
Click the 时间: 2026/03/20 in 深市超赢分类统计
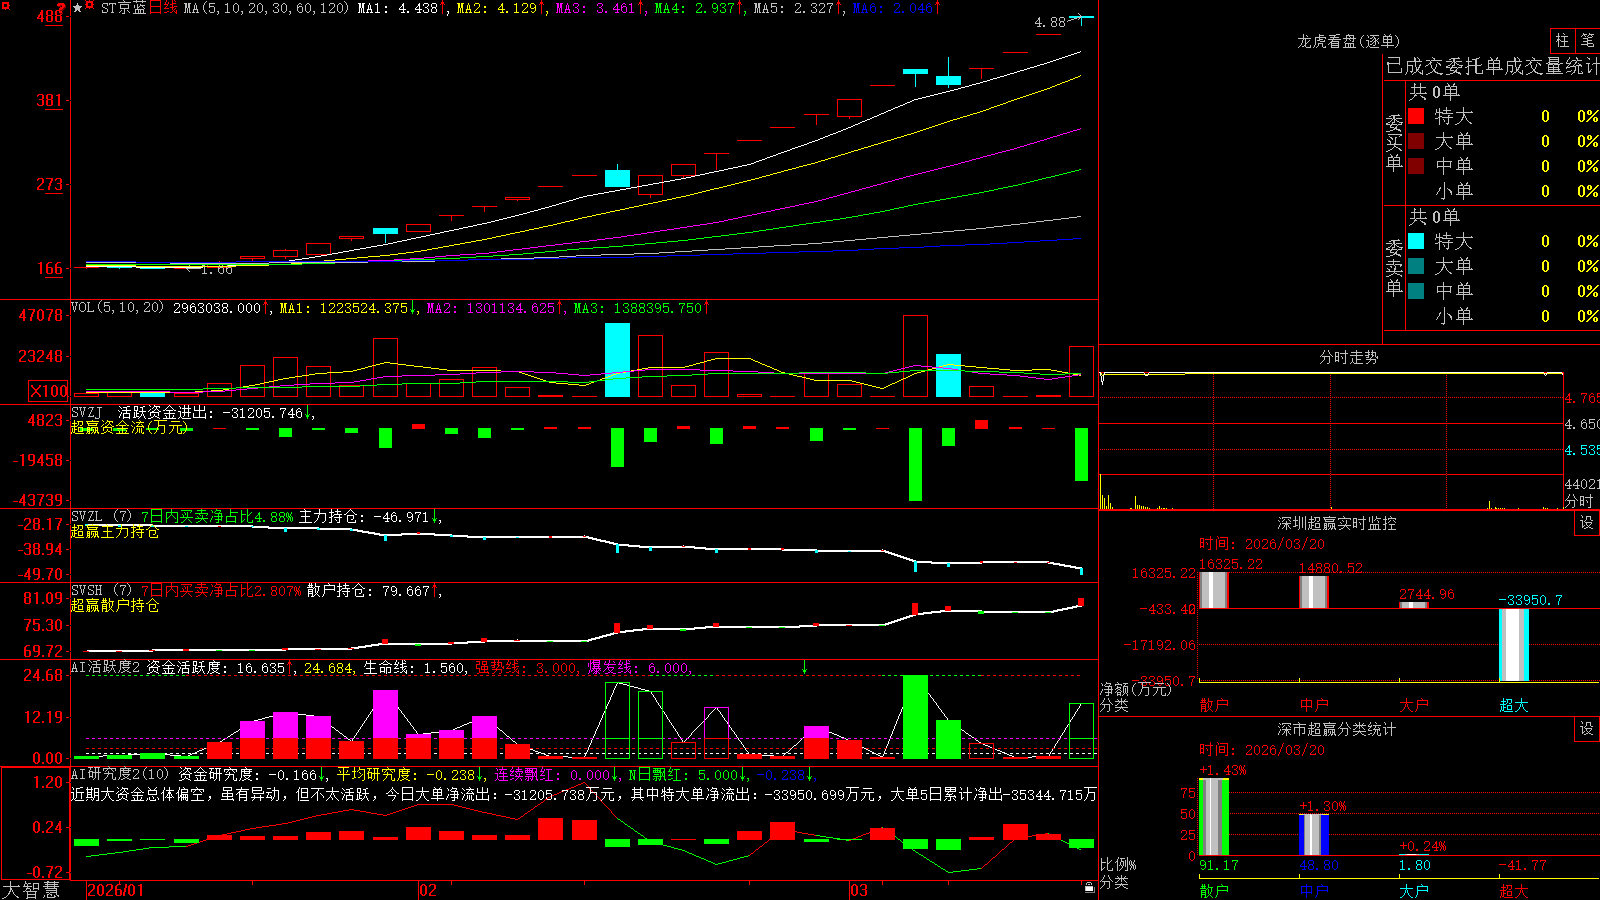click(1262, 749)
